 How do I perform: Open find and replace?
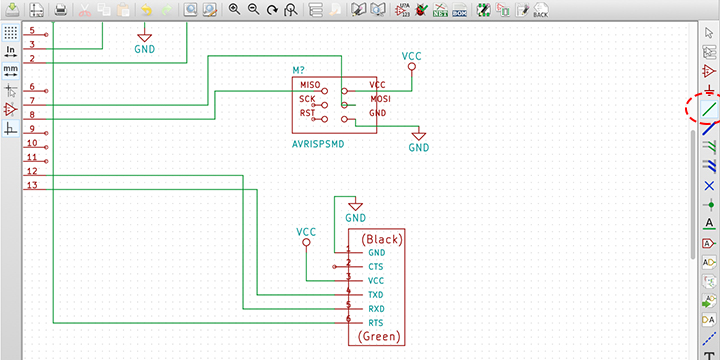tap(209, 9)
